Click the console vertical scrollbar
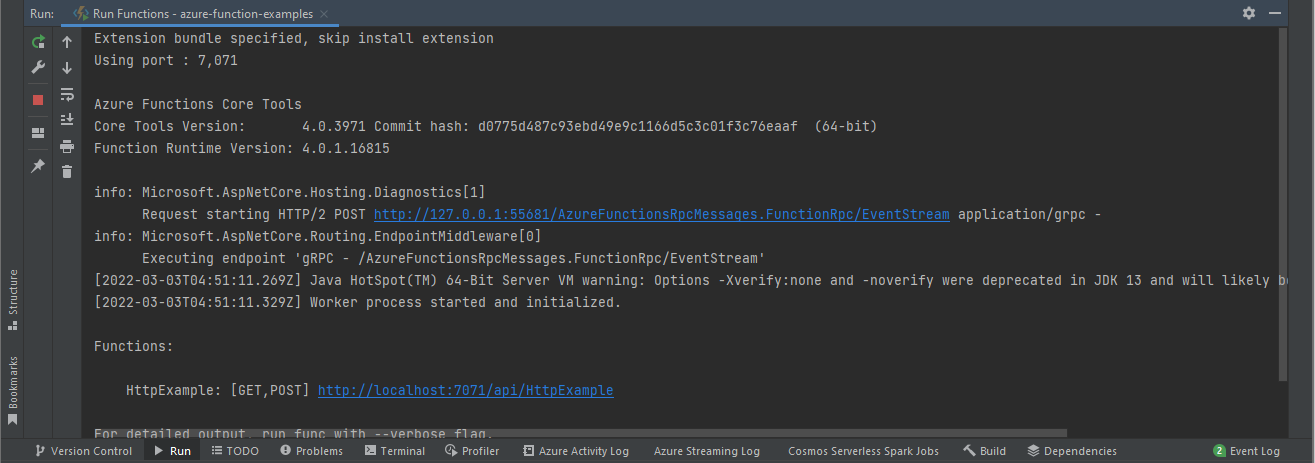This screenshot has height=463, width=1315. click(x=1282, y=200)
